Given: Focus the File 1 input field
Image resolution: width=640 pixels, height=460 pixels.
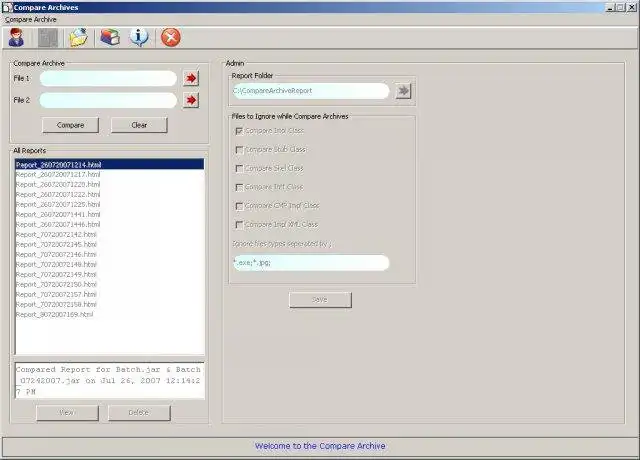Looking at the screenshot, I should tap(108, 78).
